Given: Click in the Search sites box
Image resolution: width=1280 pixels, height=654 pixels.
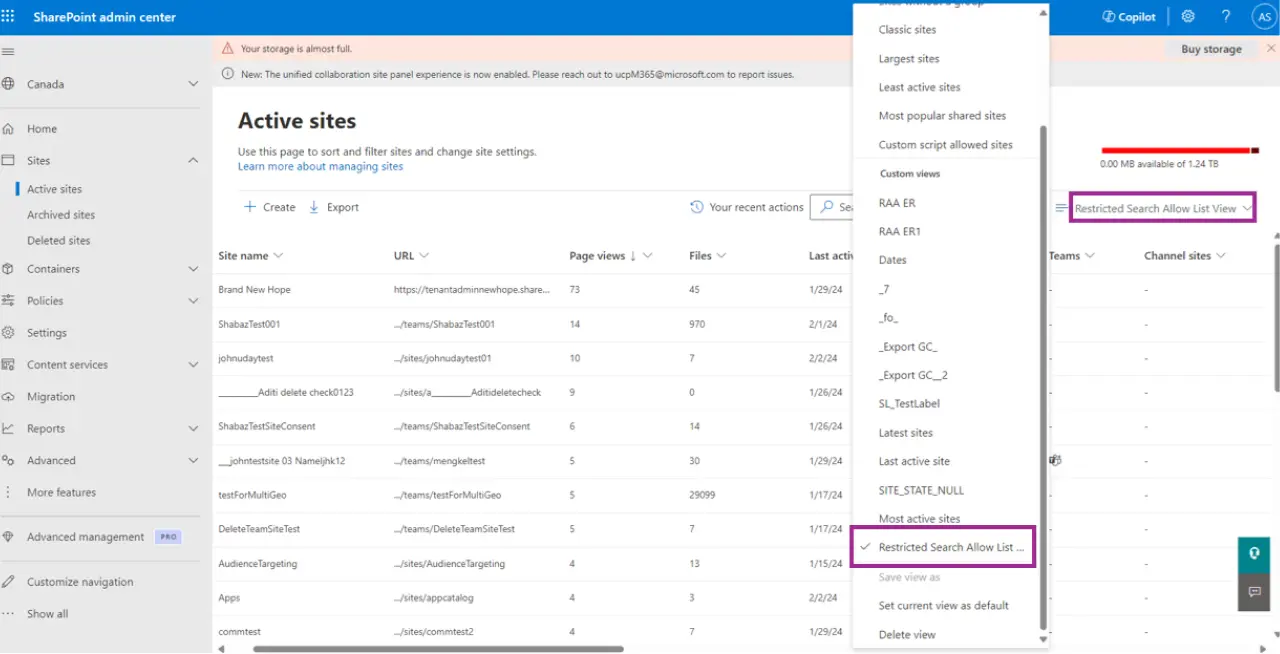Looking at the screenshot, I should click(832, 207).
